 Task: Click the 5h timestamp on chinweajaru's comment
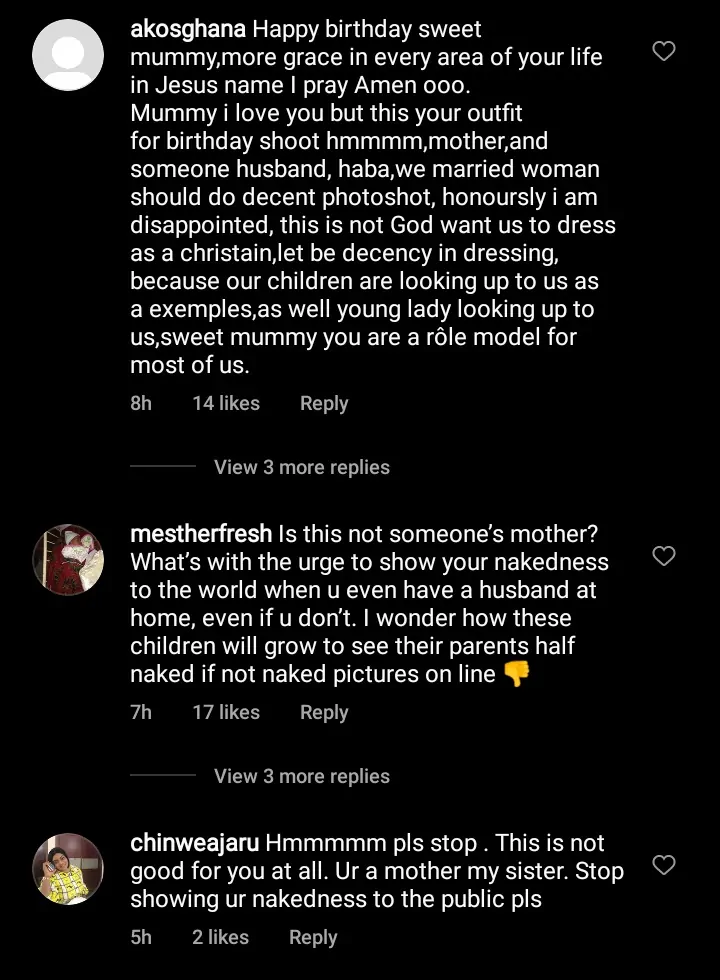click(141, 937)
